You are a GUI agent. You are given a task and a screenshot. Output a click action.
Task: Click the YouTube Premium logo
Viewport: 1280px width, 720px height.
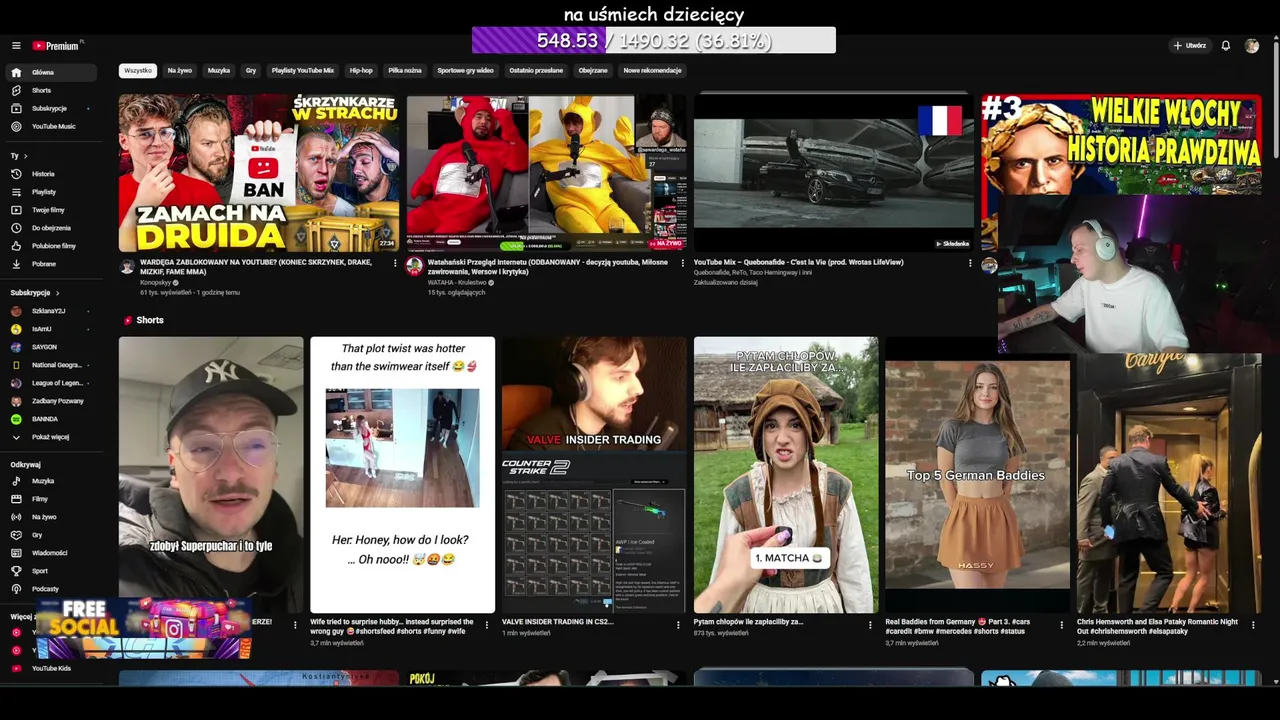pyautogui.click(x=57, y=46)
